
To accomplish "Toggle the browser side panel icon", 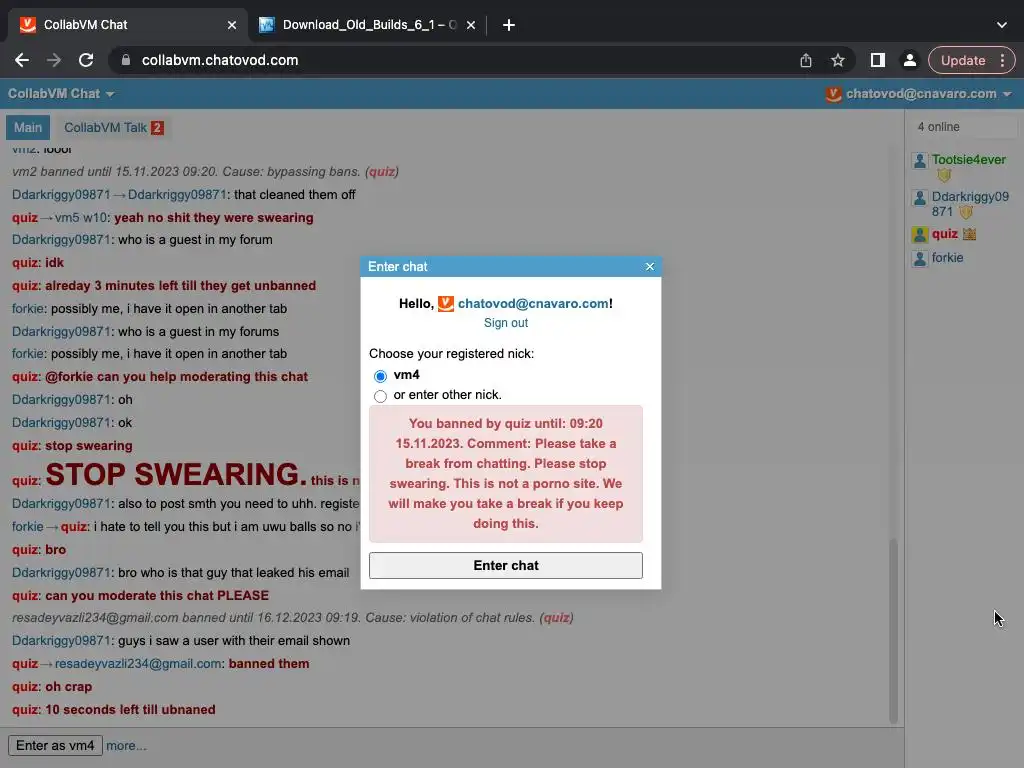I will pos(878,60).
